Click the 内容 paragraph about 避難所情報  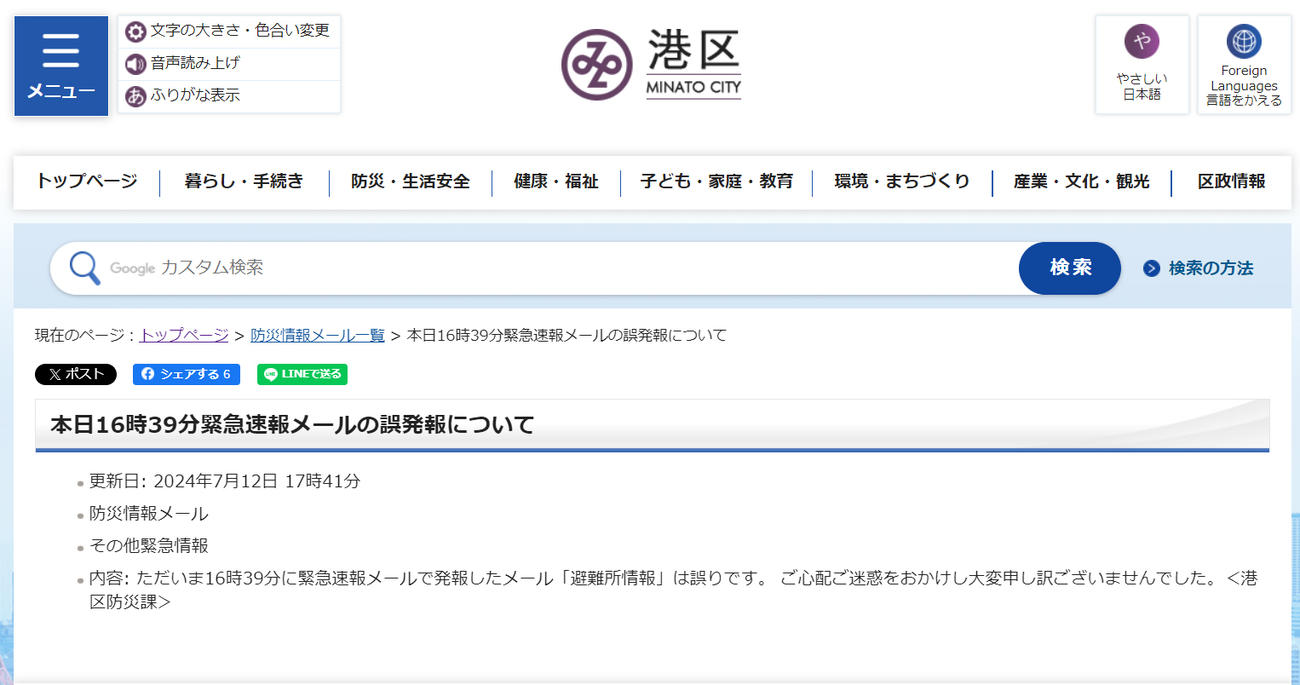point(673,590)
